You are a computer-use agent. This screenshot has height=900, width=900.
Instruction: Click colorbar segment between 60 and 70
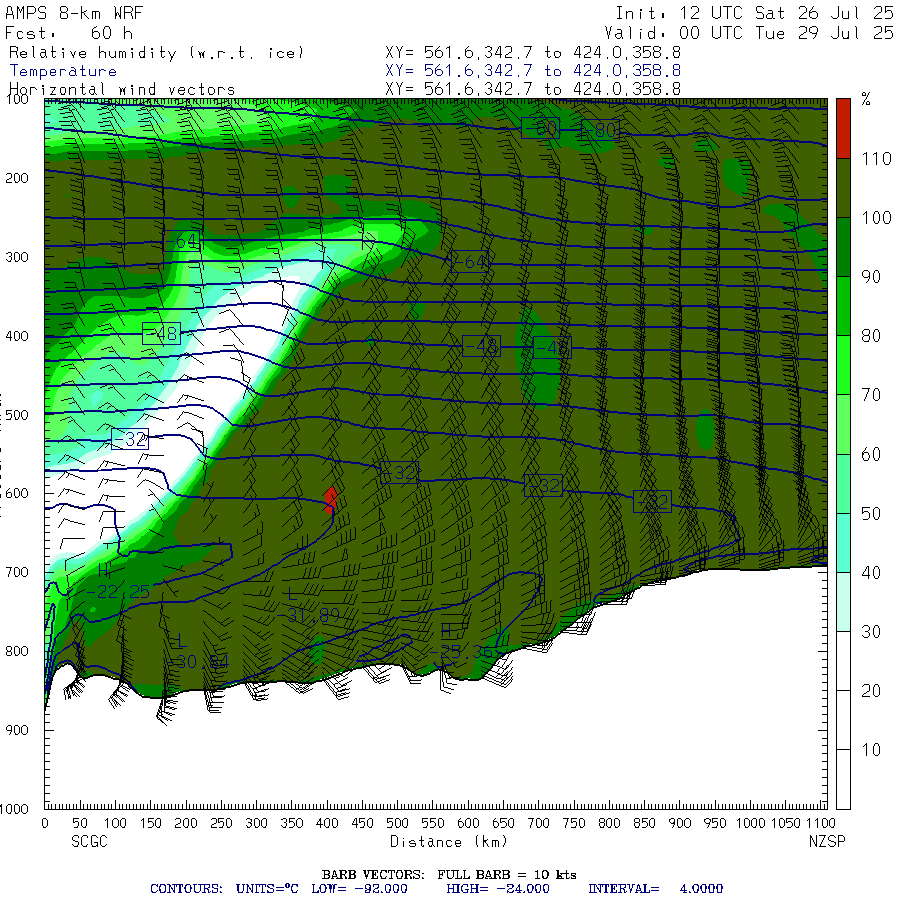(x=843, y=424)
